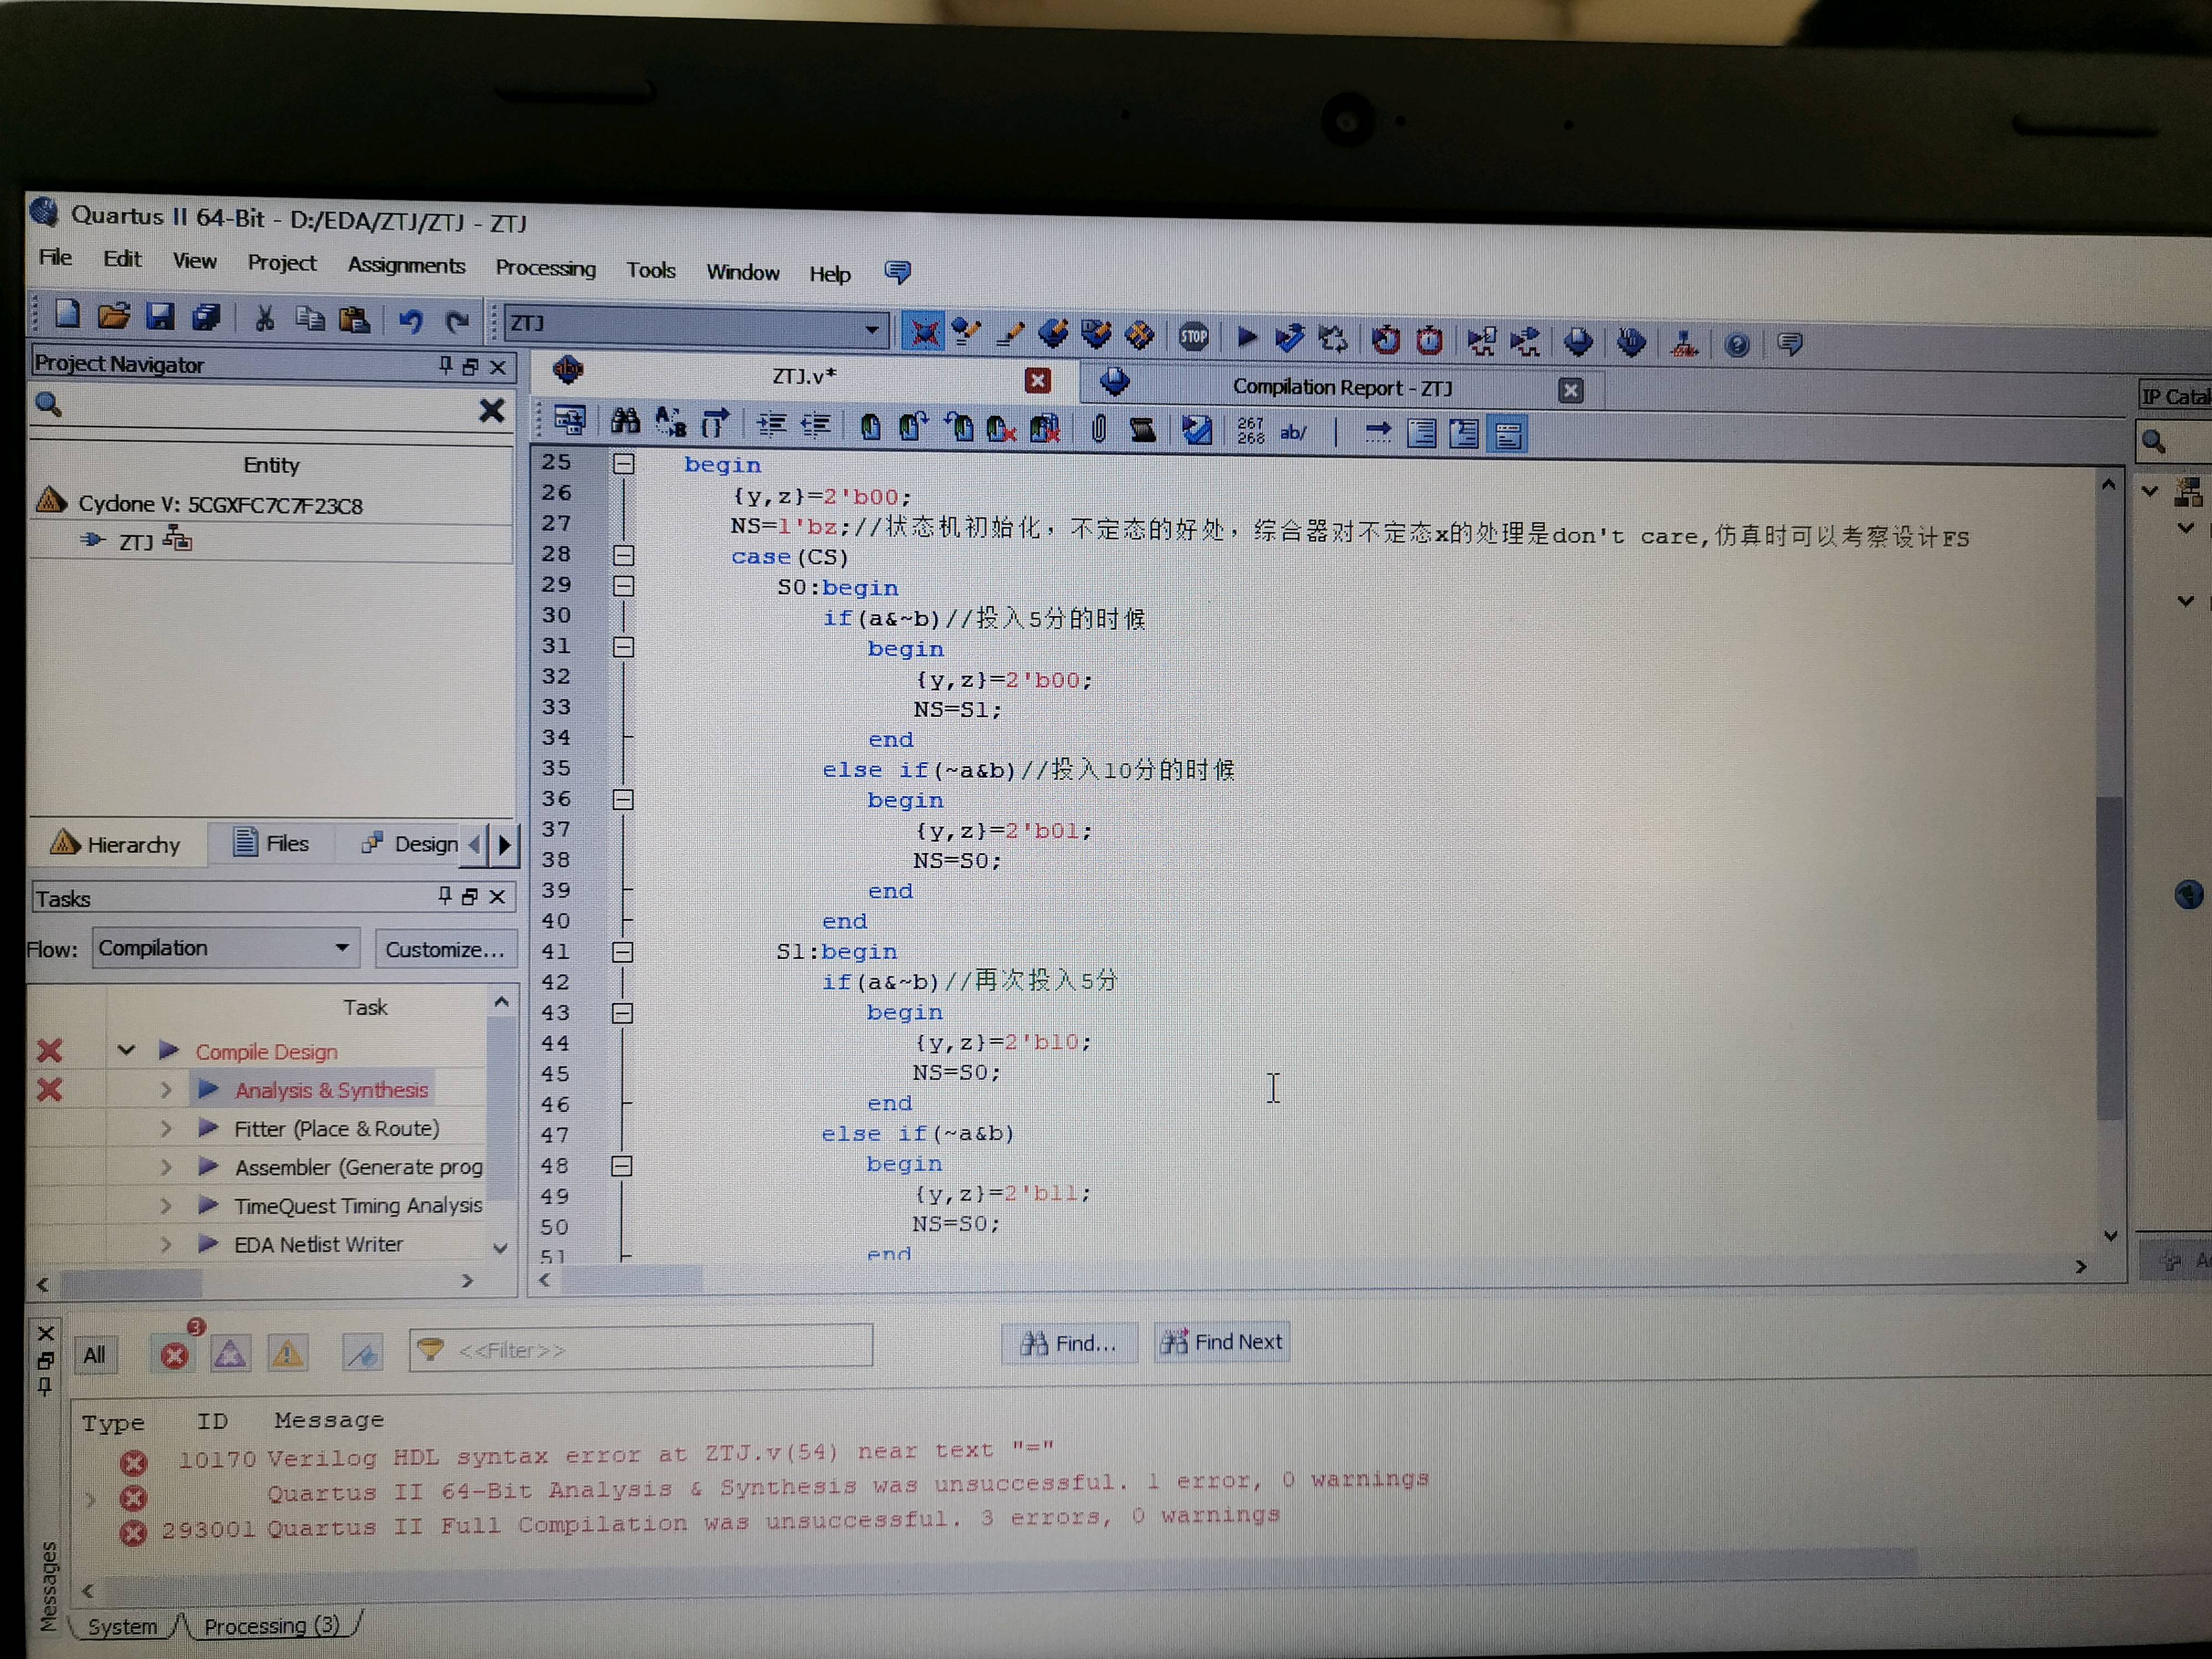Image resolution: width=2212 pixels, height=1659 pixels.
Task: Click the Find Next button
Action: tap(1222, 1342)
